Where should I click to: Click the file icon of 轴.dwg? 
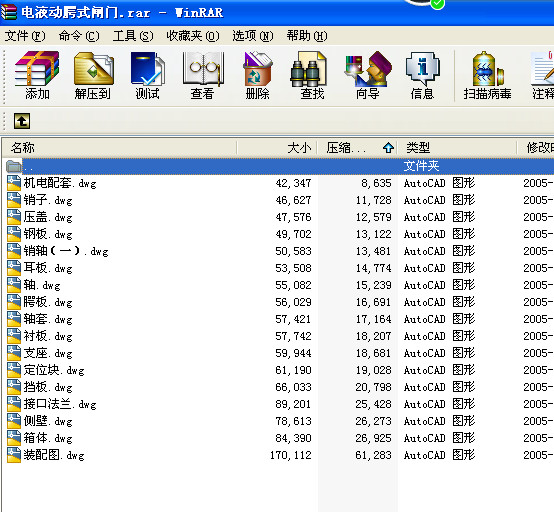click(x=14, y=285)
